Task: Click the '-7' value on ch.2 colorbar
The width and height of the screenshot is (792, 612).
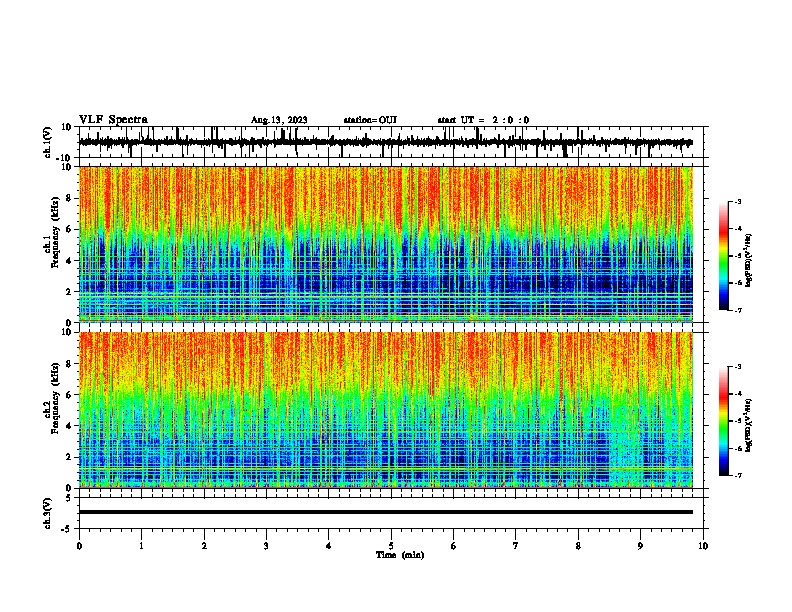Action: (738, 475)
